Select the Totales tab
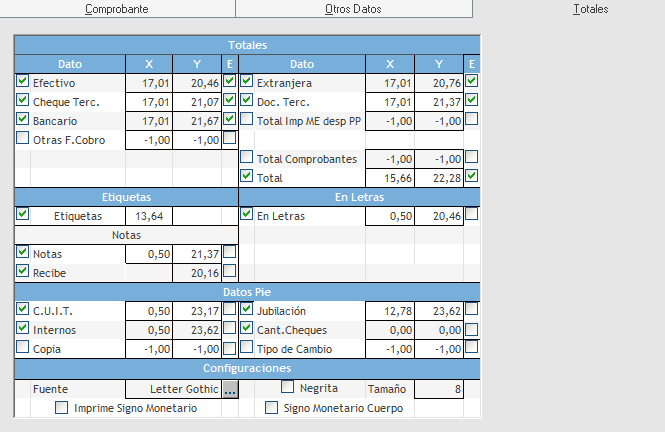 click(590, 9)
